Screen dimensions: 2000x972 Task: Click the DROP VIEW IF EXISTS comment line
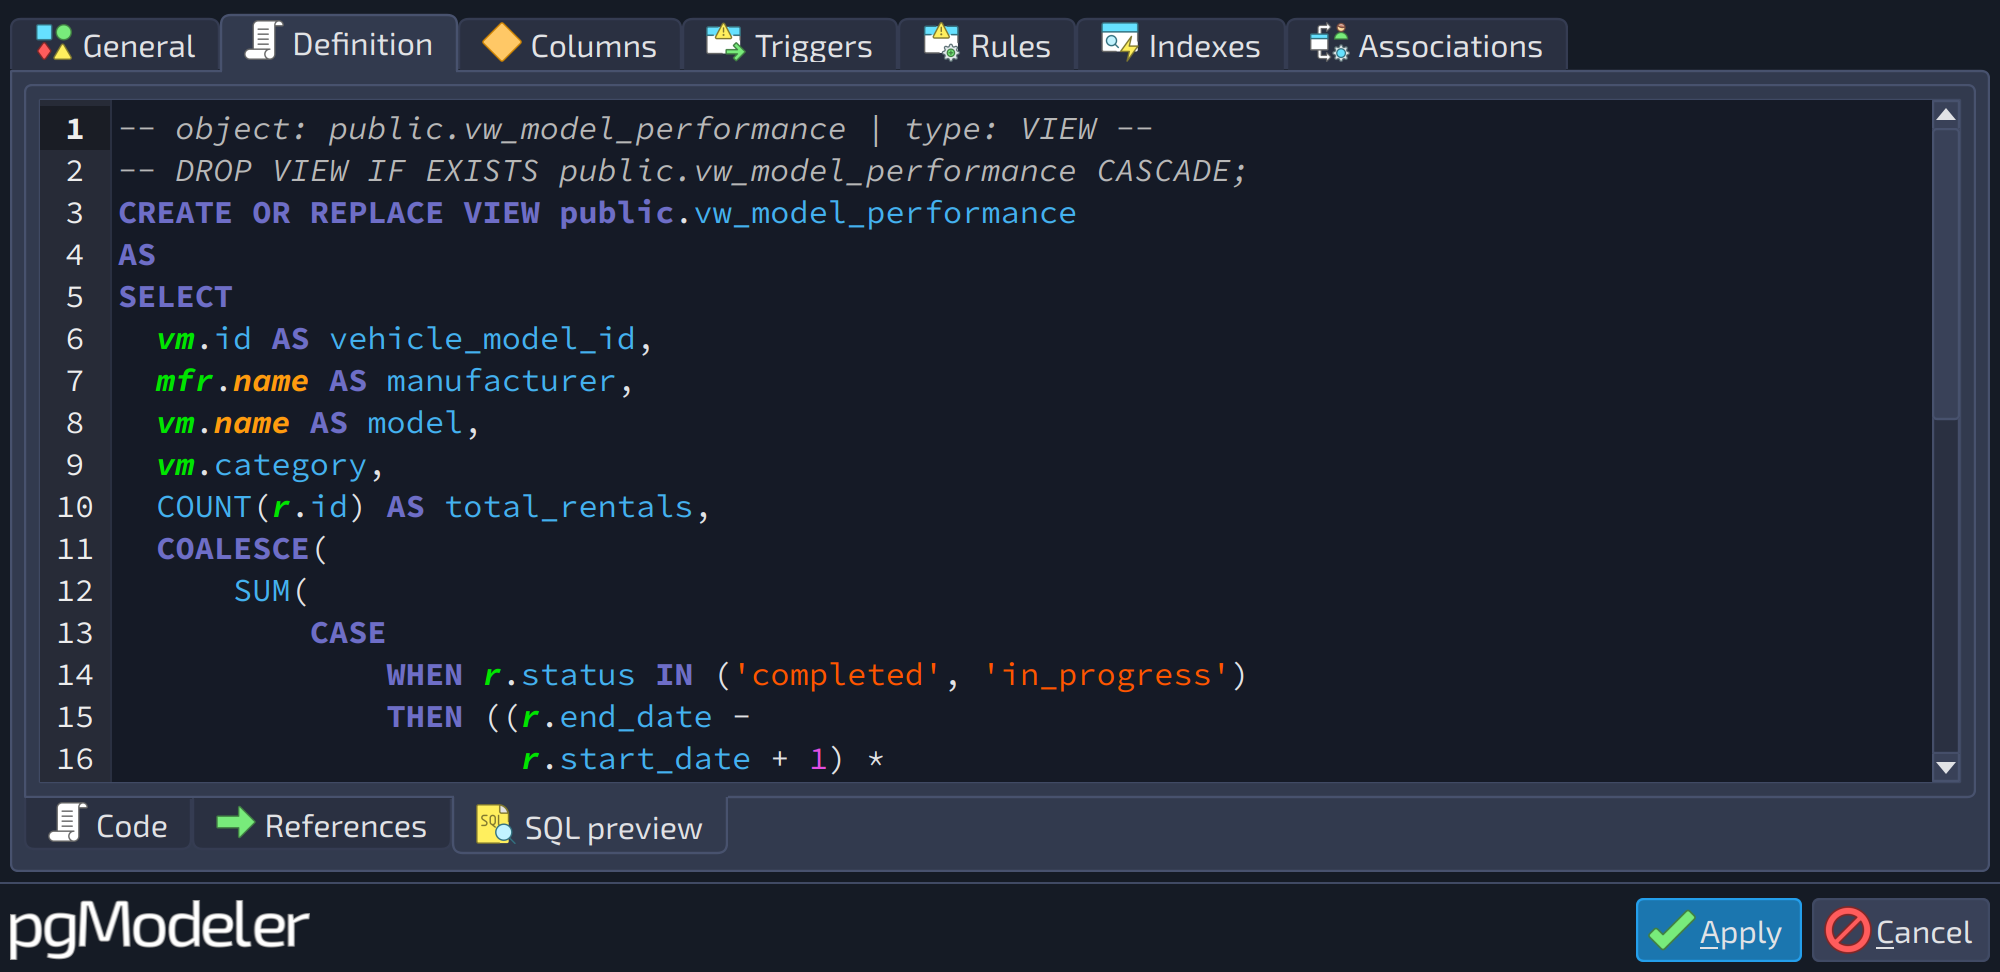click(683, 171)
